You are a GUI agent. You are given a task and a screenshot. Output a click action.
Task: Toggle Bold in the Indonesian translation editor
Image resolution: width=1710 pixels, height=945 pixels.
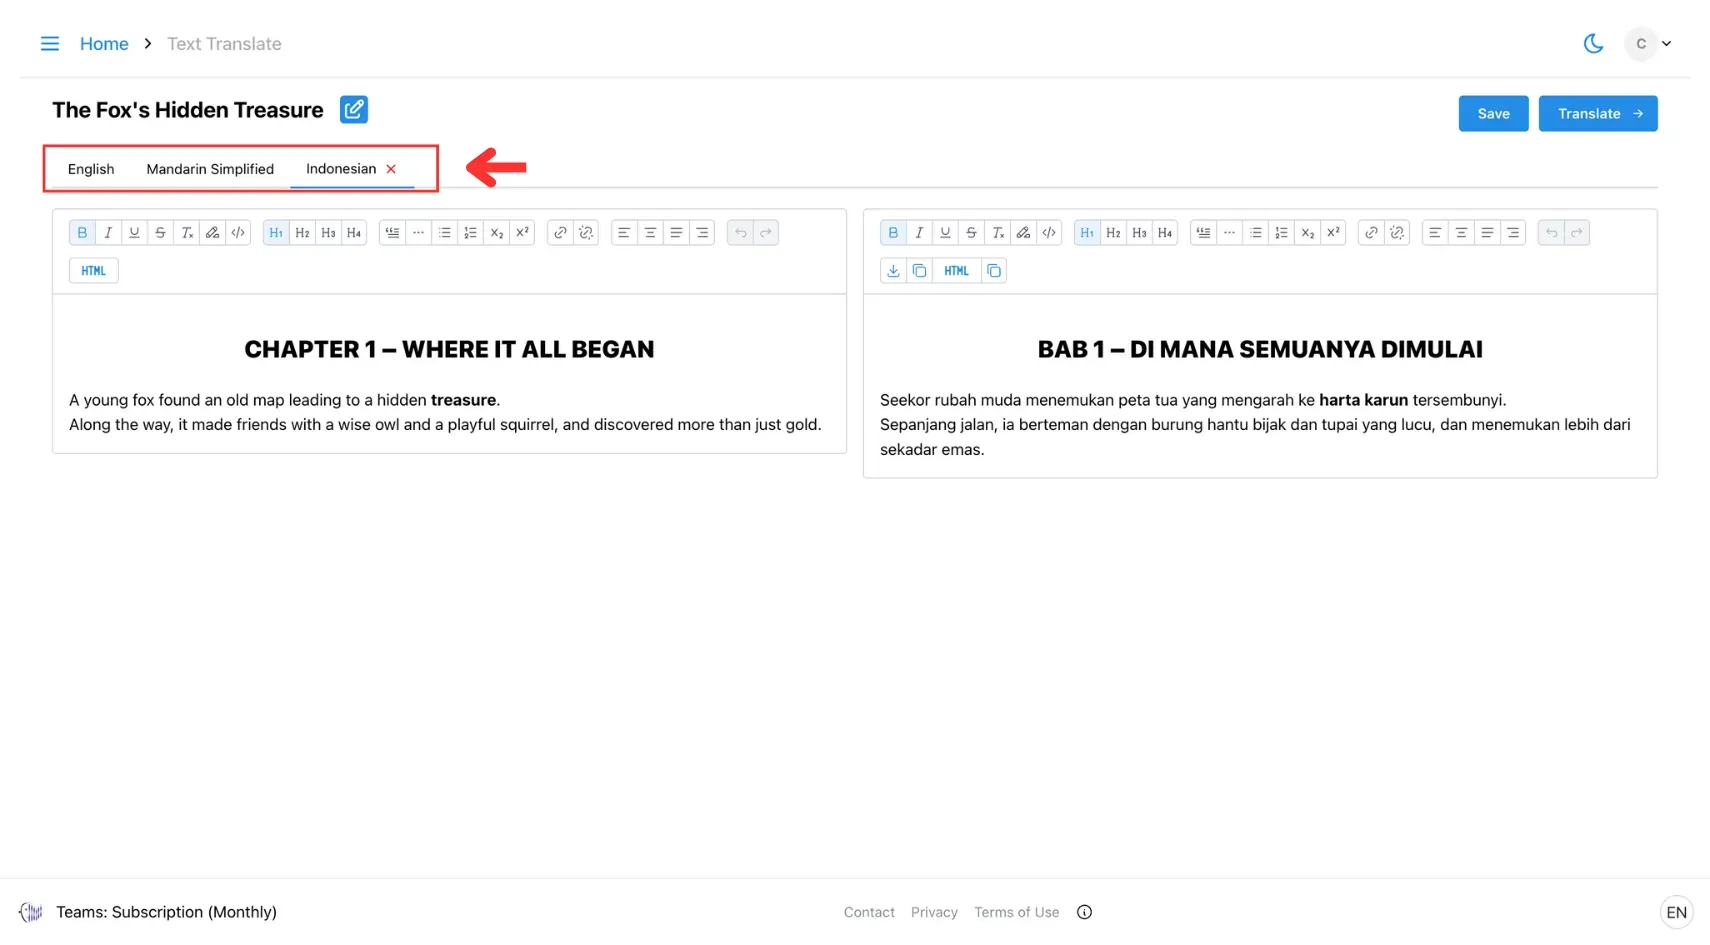[x=893, y=233]
